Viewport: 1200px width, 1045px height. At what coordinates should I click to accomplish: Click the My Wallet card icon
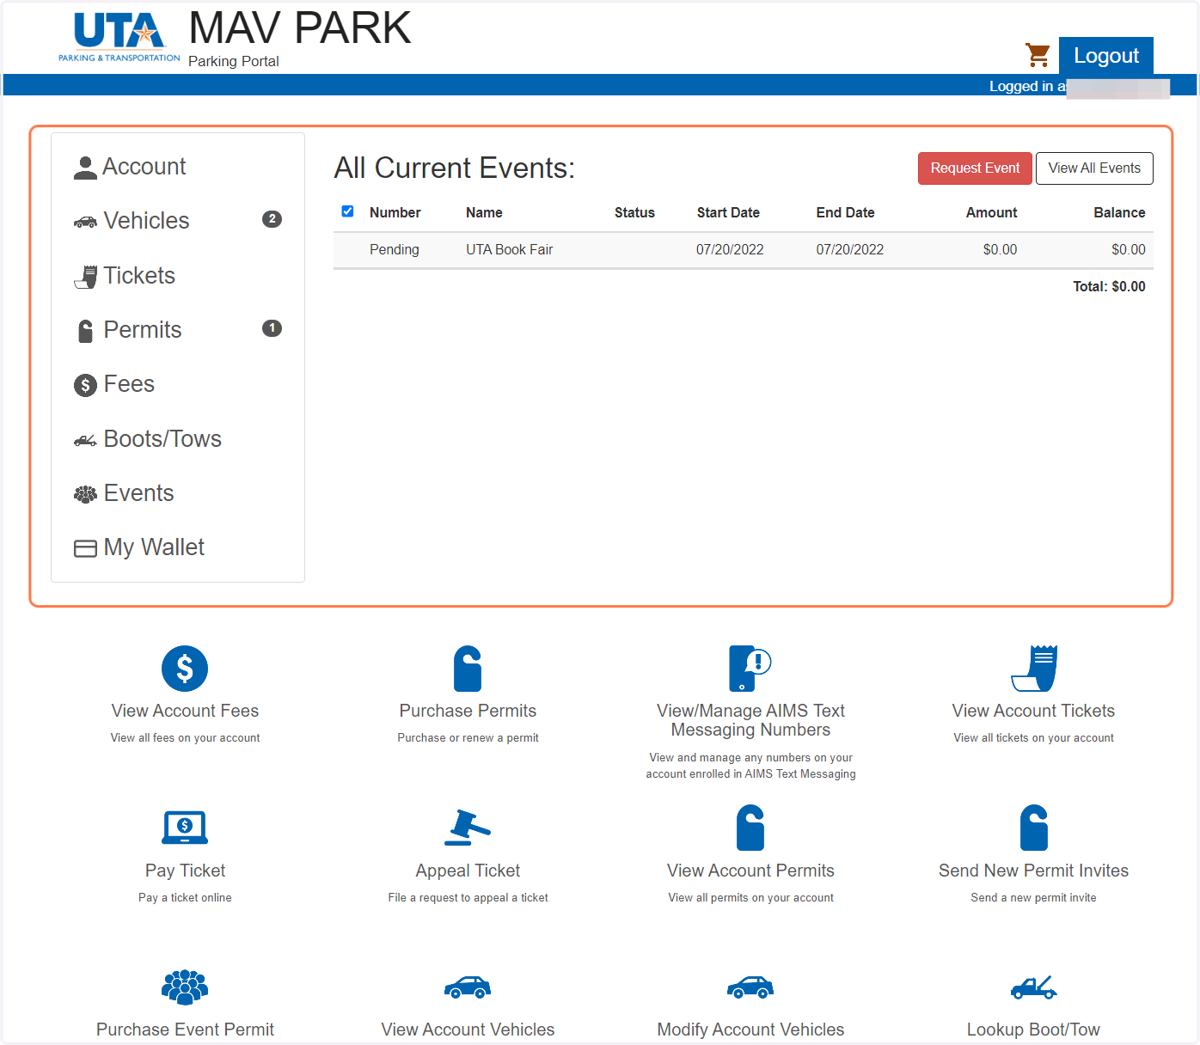click(x=85, y=548)
